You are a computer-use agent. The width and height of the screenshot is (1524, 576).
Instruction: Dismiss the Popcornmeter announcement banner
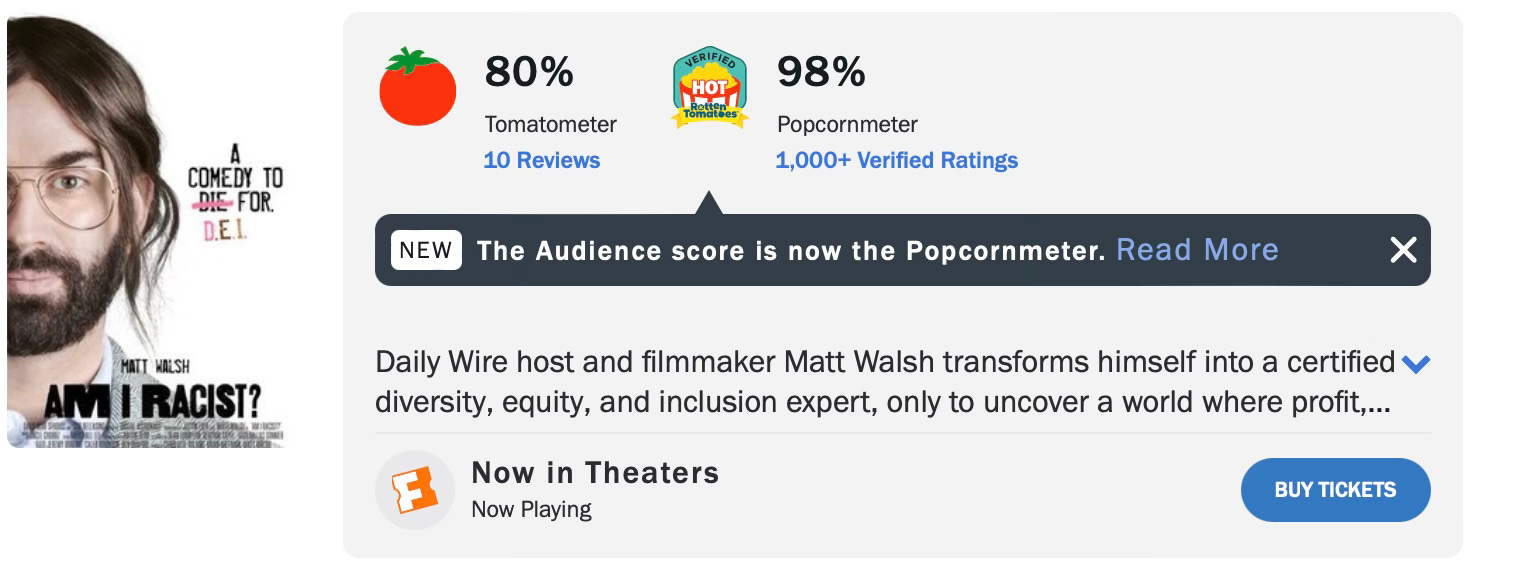click(1403, 250)
